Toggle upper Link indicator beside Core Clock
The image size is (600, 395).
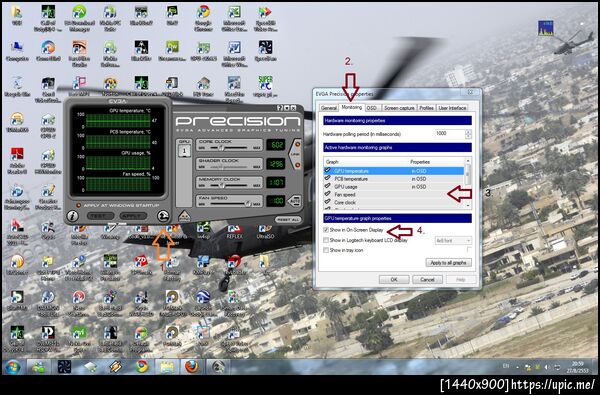pos(297,145)
